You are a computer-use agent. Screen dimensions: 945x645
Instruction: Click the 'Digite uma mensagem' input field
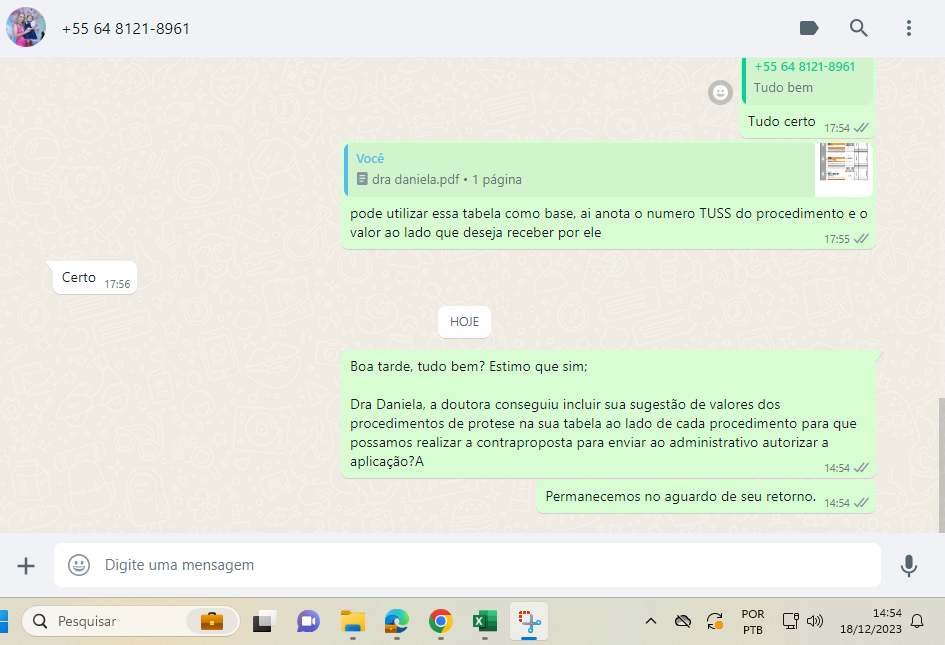pyautogui.click(x=480, y=566)
